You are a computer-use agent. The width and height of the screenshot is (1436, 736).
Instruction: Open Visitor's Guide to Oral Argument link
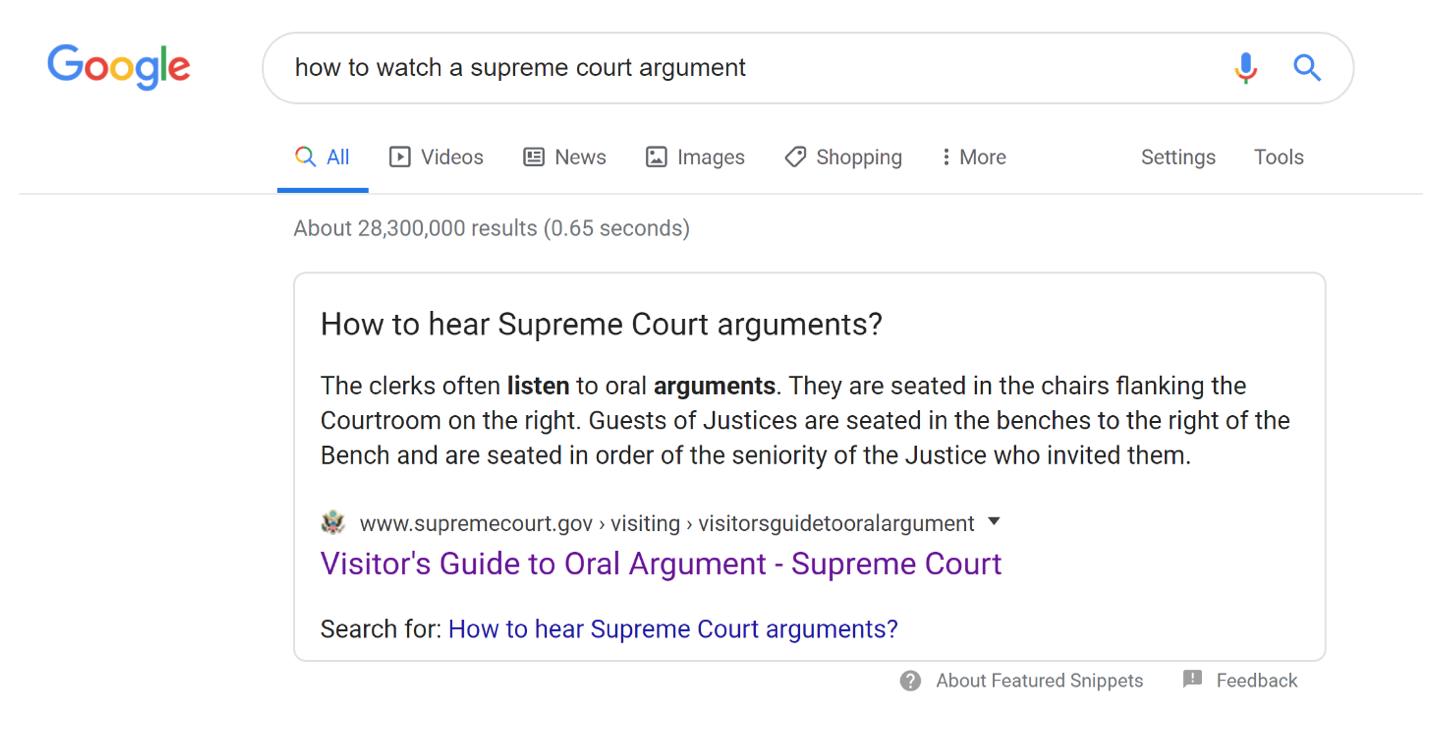(660, 564)
